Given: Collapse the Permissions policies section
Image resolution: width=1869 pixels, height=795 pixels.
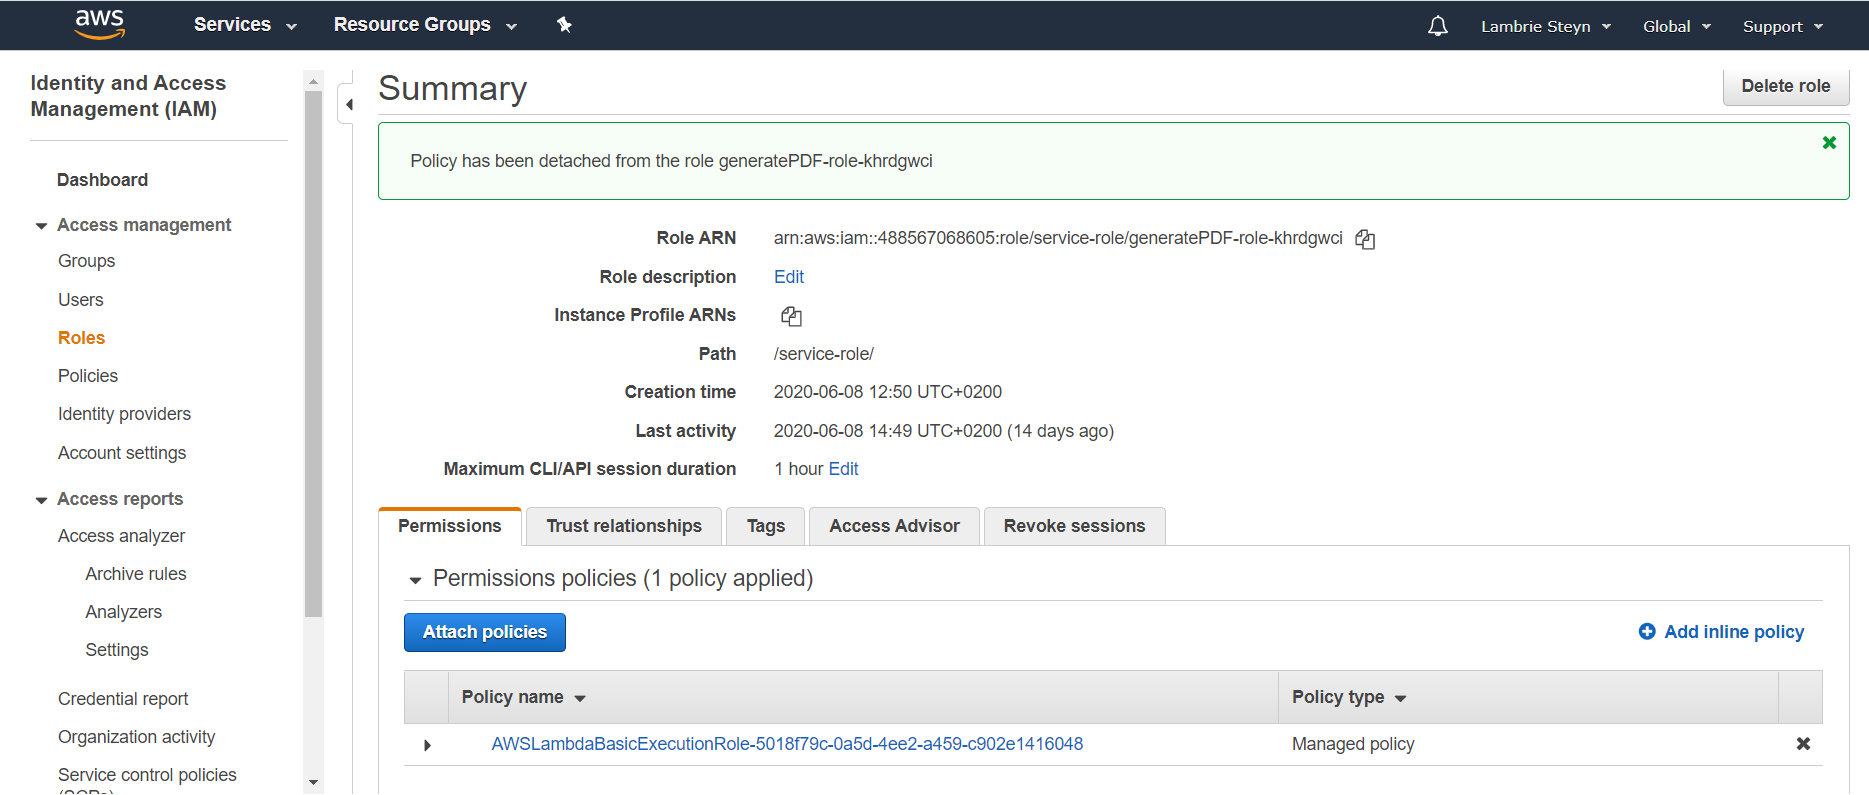Looking at the screenshot, I should point(415,580).
